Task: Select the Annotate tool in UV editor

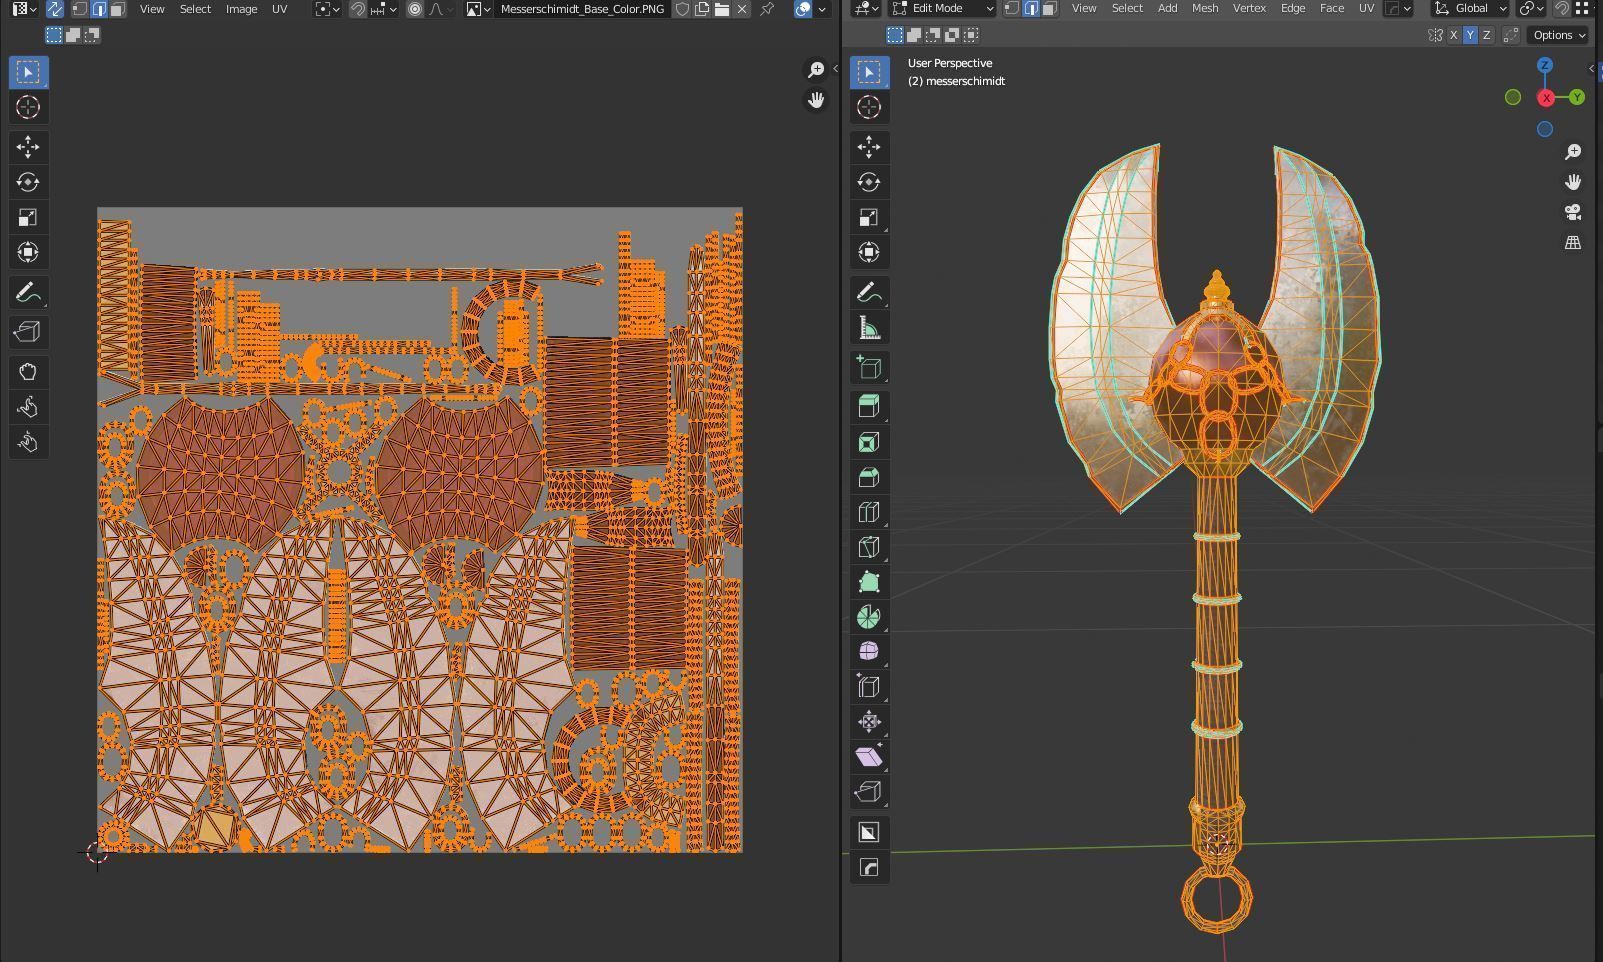Action: coord(27,292)
